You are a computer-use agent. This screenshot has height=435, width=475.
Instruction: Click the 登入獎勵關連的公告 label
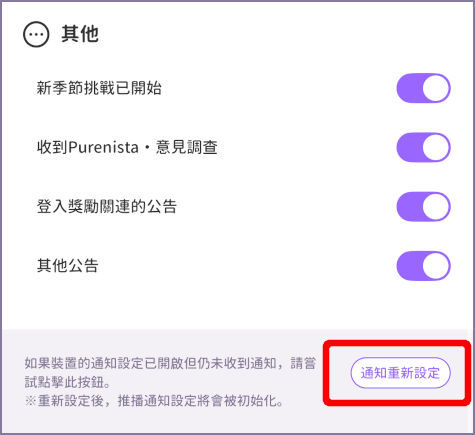tap(107, 206)
